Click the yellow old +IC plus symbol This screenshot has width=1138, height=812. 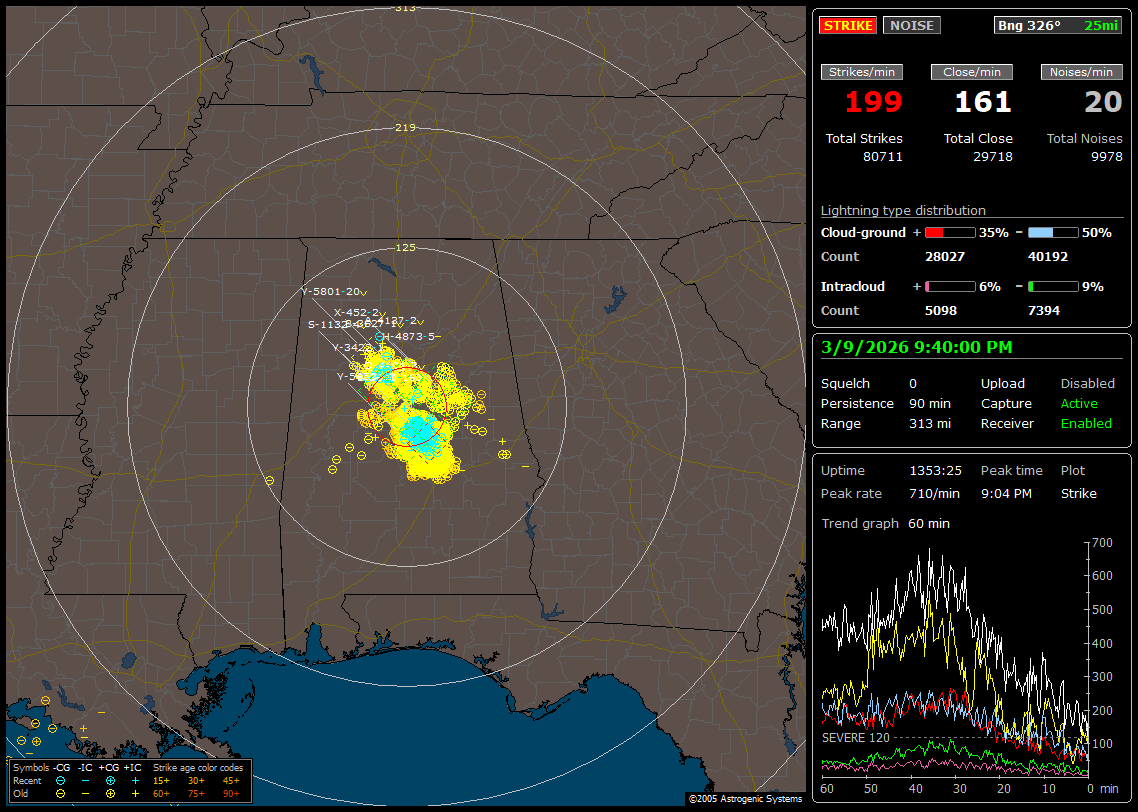tap(135, 793)
